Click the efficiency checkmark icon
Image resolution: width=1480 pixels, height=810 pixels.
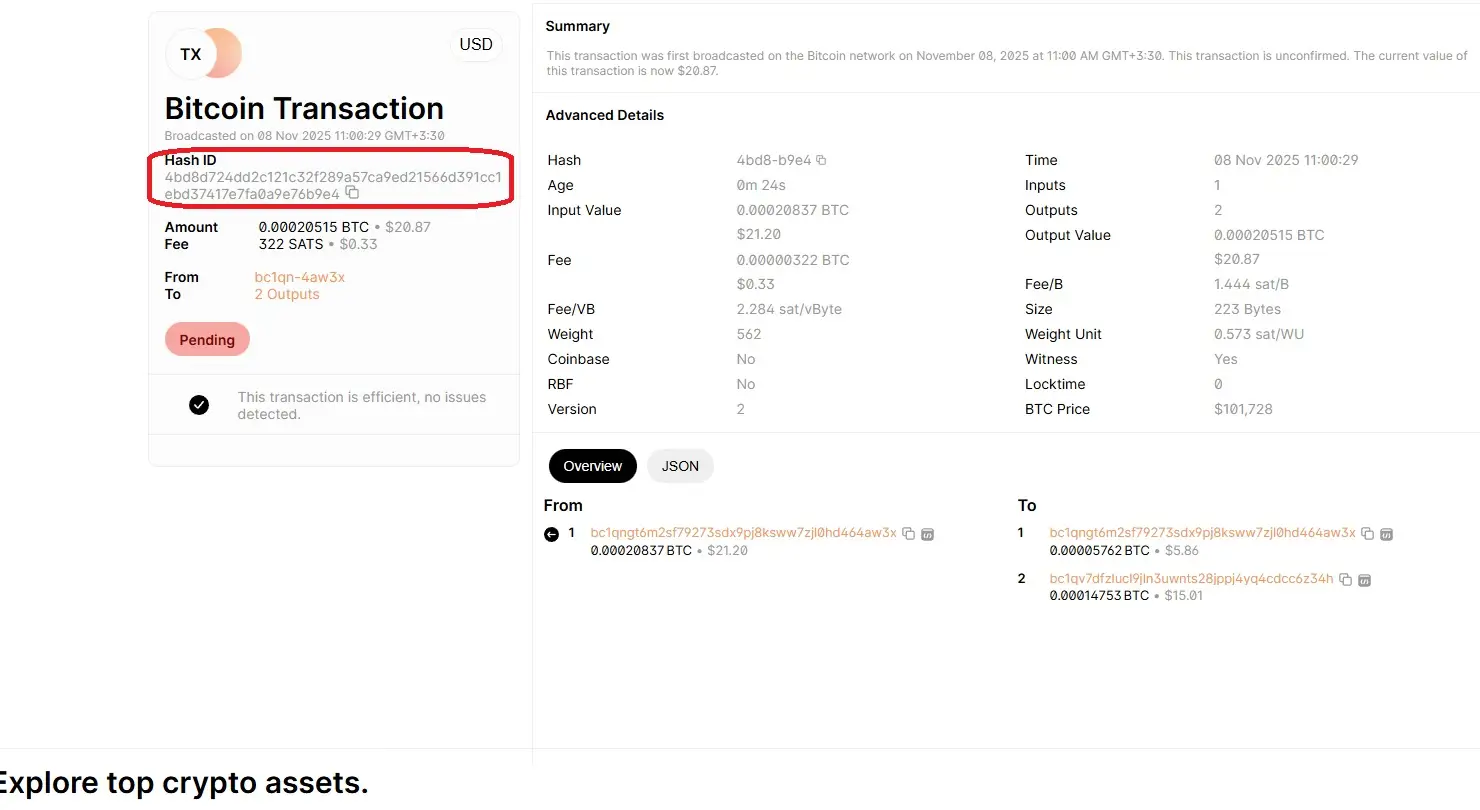pos(199,405)
